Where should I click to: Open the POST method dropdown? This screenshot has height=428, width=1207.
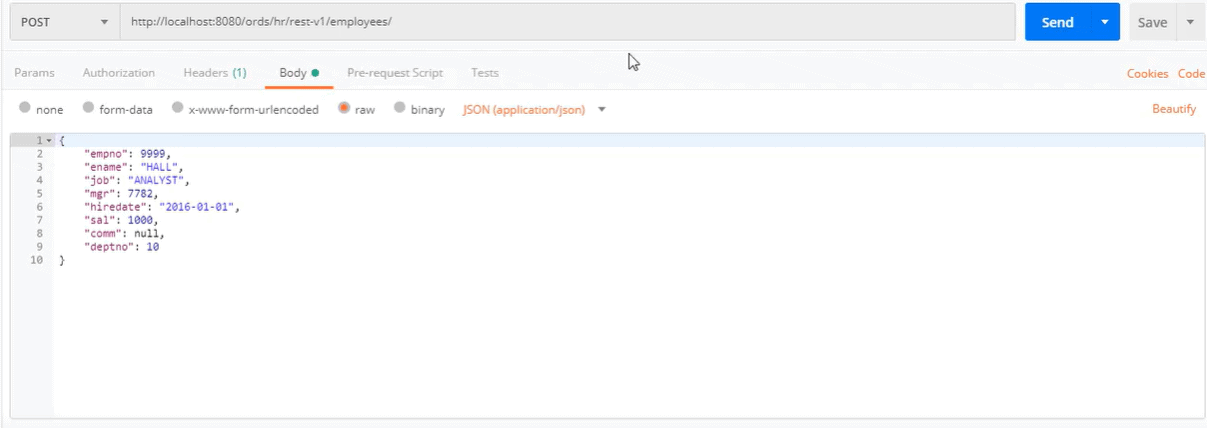(64, 22)
